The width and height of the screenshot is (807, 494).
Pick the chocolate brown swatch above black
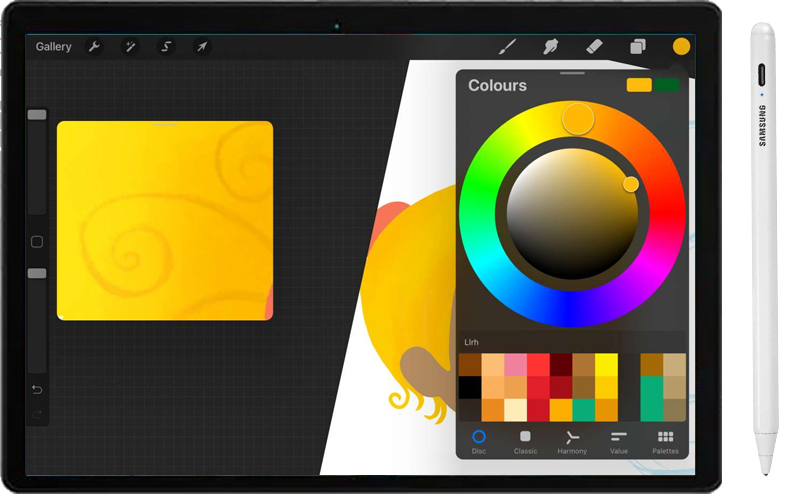[x=470, y=365]
